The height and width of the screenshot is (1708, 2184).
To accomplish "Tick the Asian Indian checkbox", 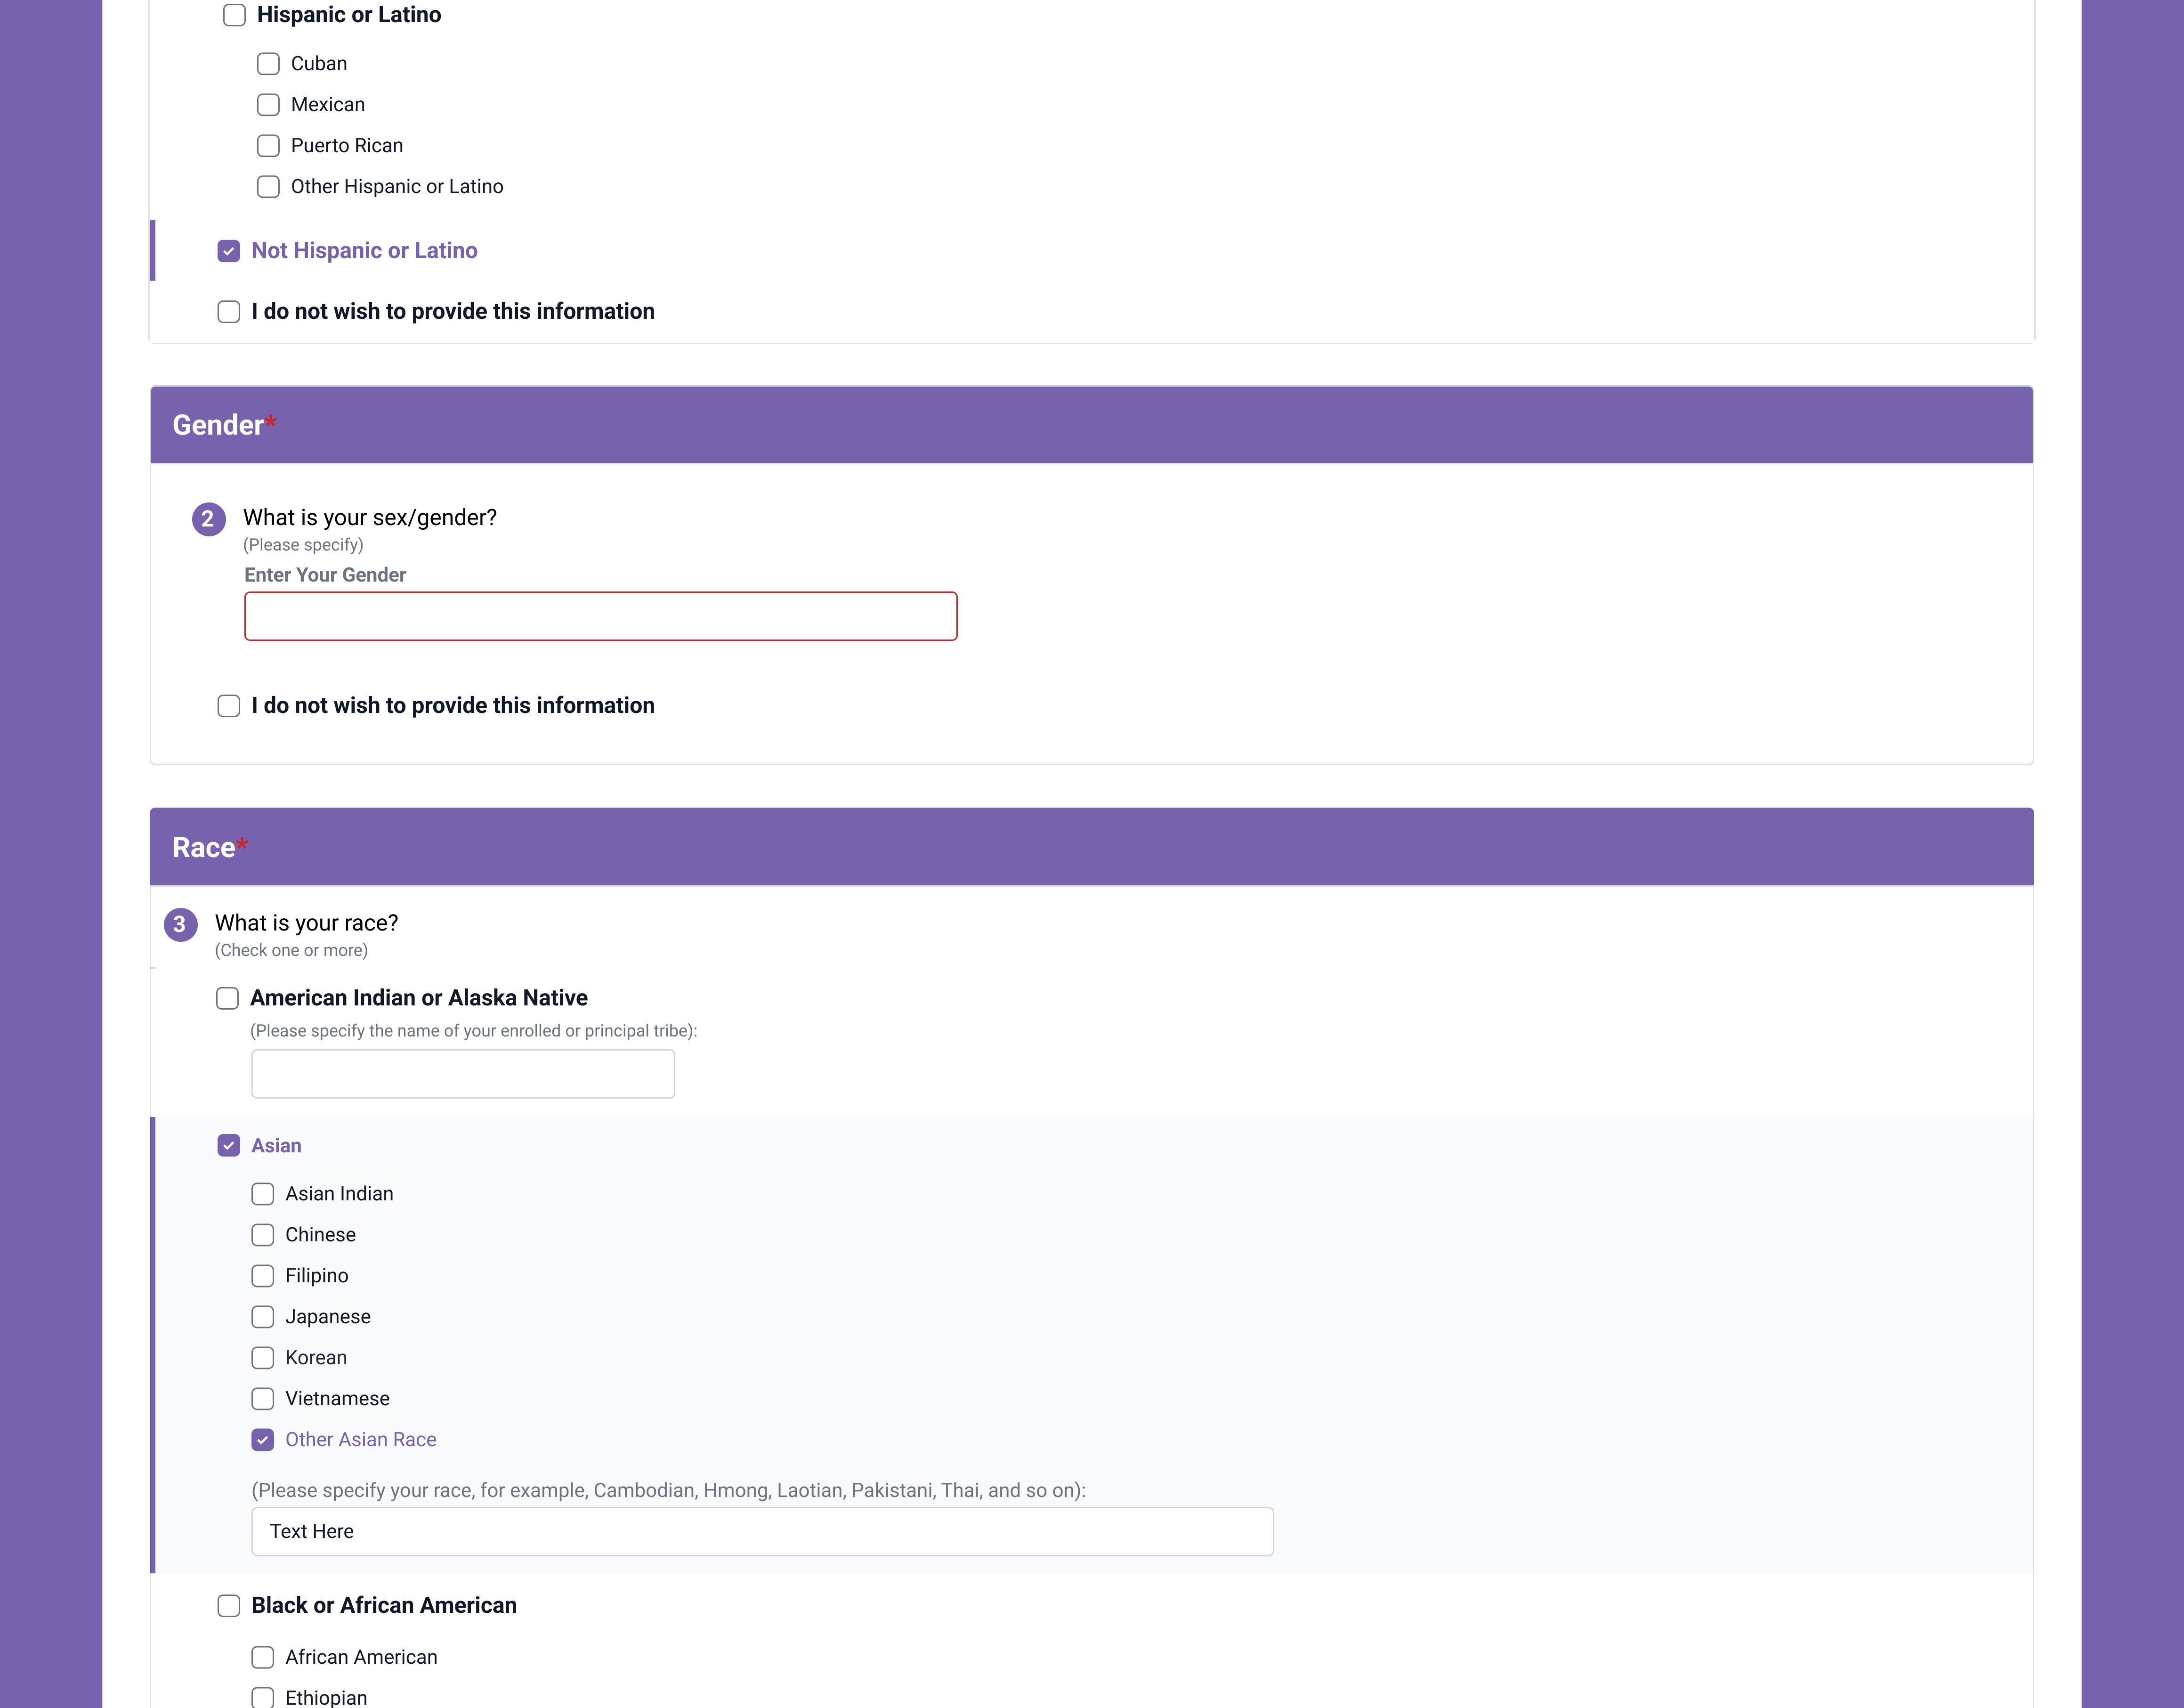I will click(263, 1194).
